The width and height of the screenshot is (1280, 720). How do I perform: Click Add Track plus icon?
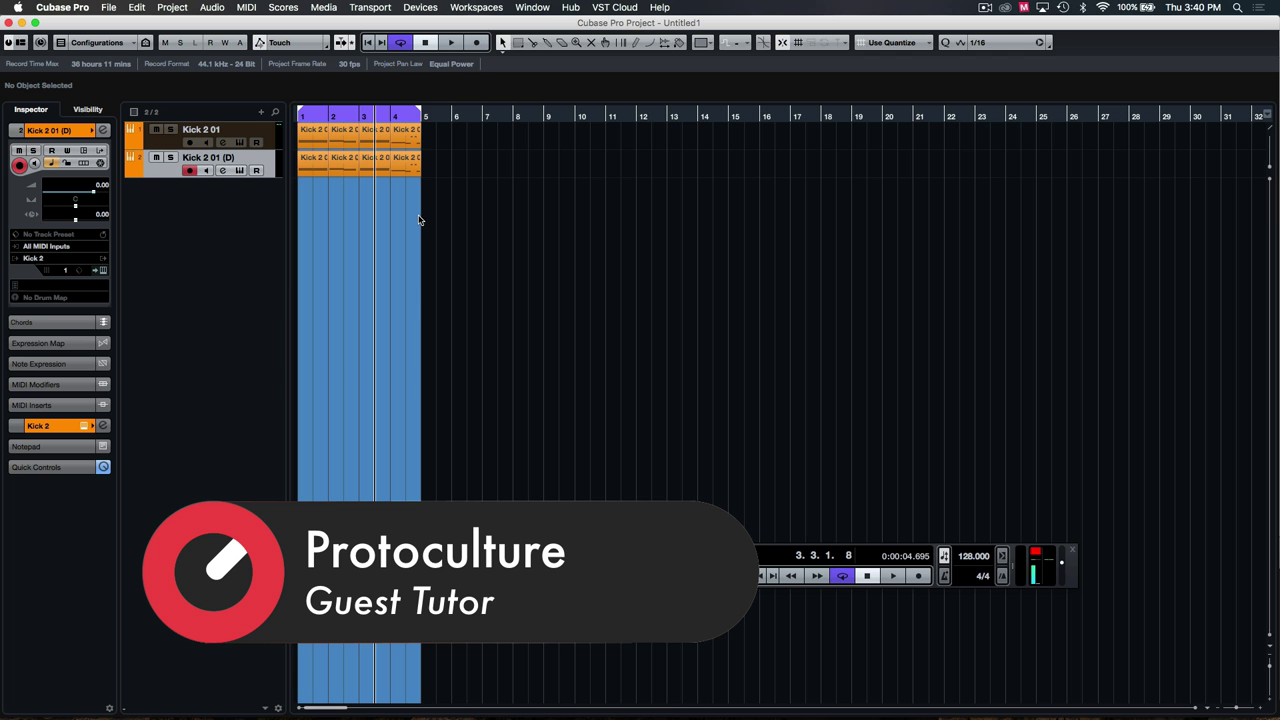click(x=261, y=112)
